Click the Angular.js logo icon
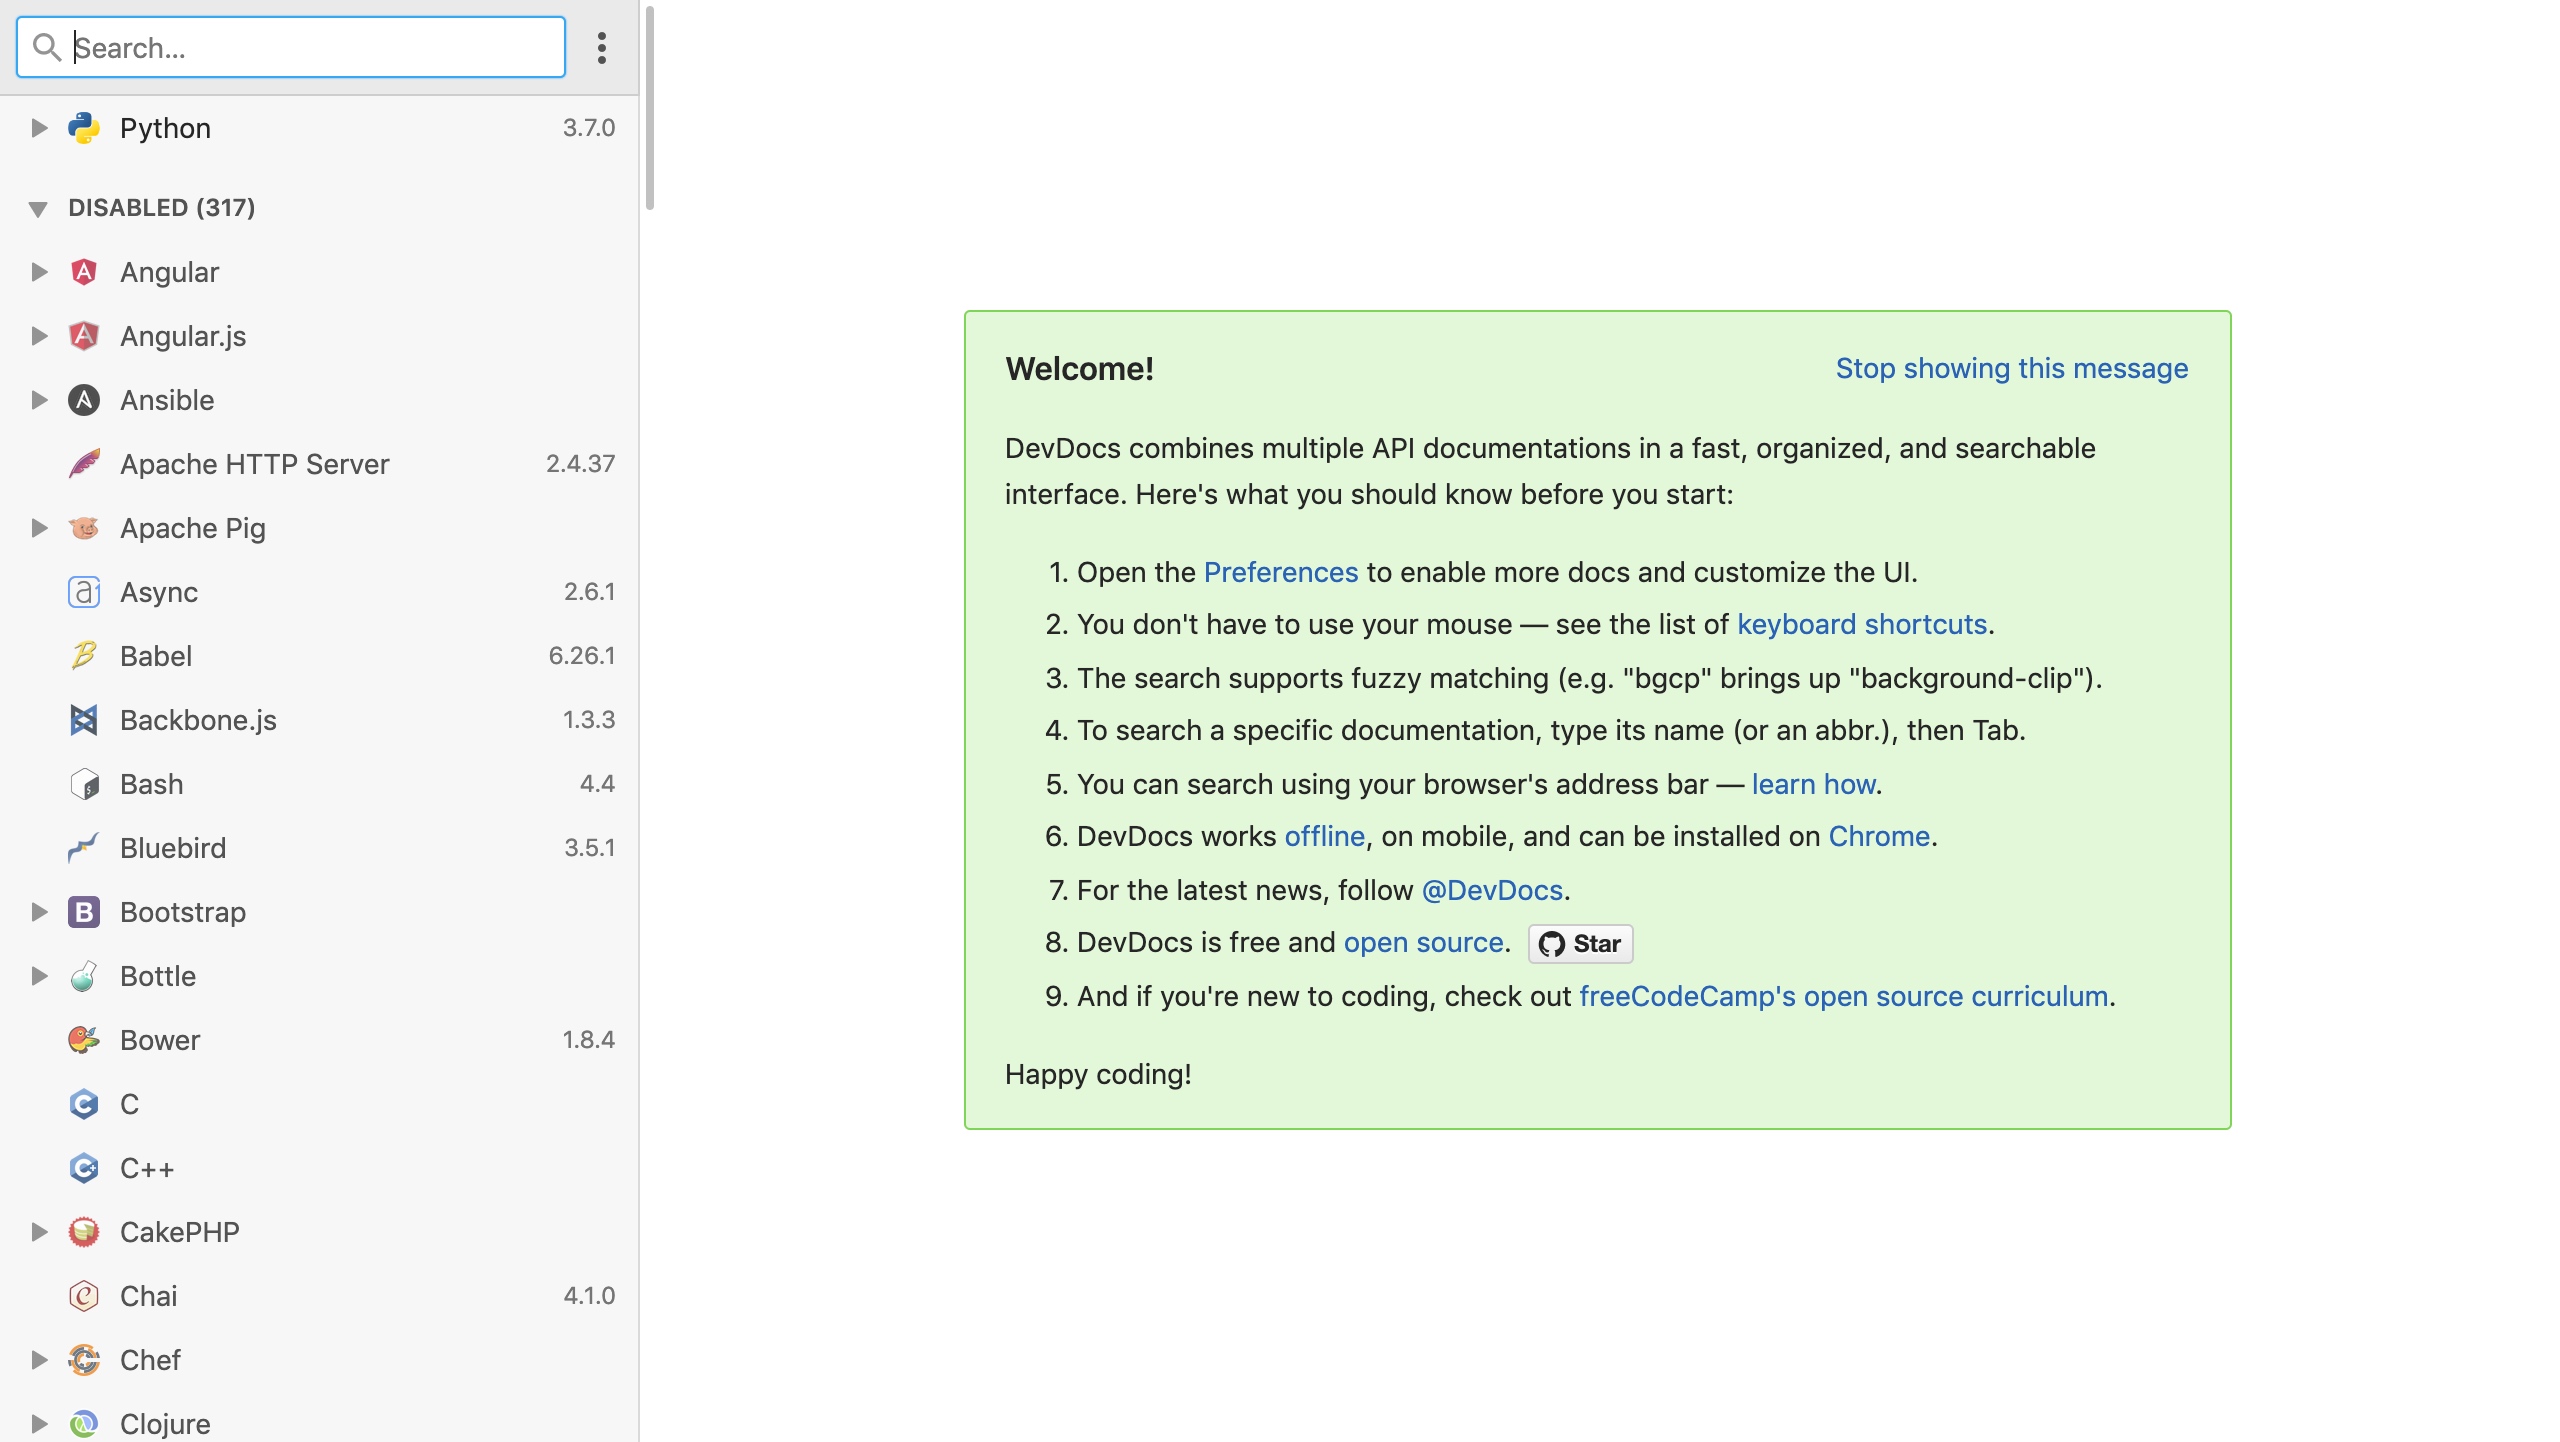 tap(84, 336)
